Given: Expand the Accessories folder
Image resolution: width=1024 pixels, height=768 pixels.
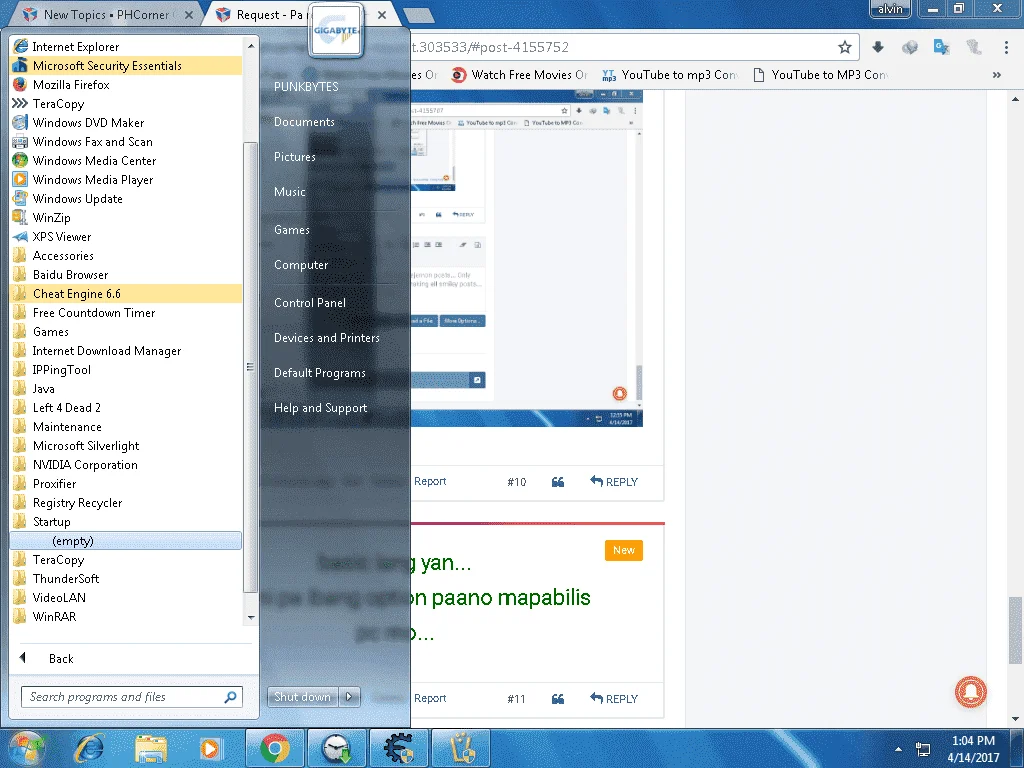Looking at the screenshot, I should [126, 255].
